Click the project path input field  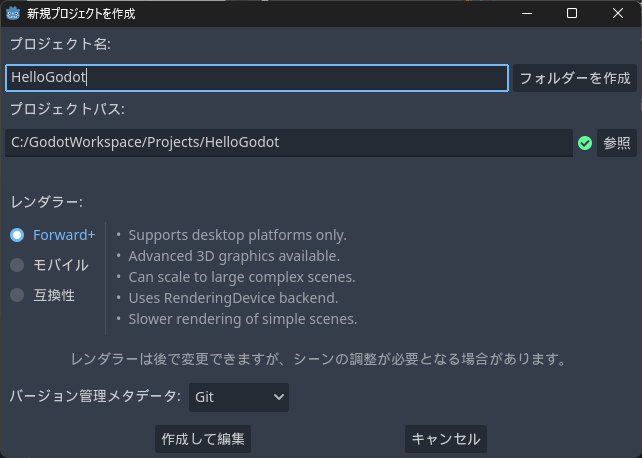pyautogui.click(x=289, y=143)
